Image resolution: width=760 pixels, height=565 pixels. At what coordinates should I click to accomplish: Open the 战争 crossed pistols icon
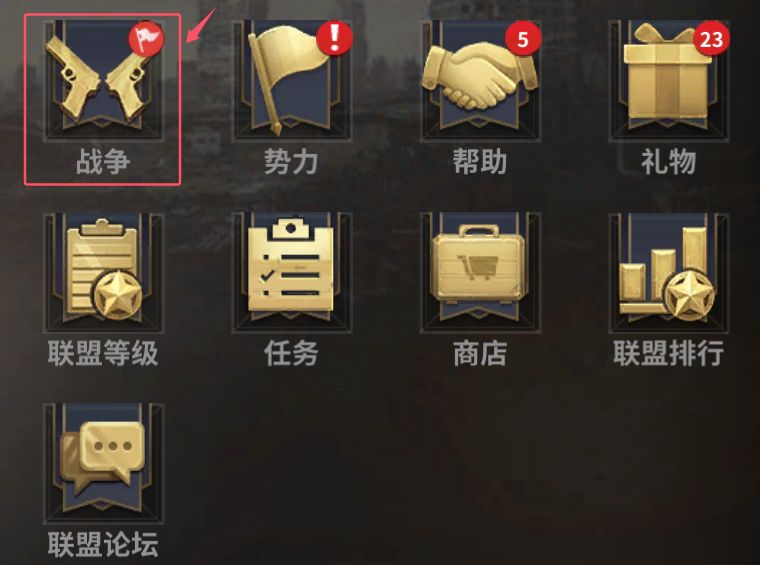(x=103, y=80)
